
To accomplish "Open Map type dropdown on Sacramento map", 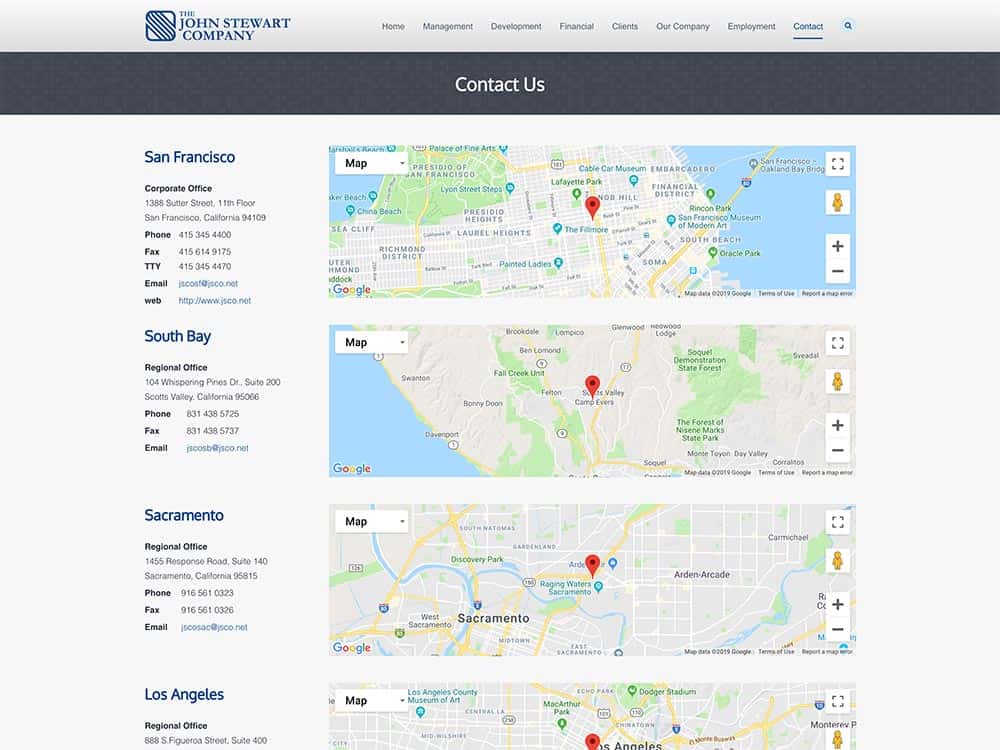I will pyautogui.click(x=371, y=522).
